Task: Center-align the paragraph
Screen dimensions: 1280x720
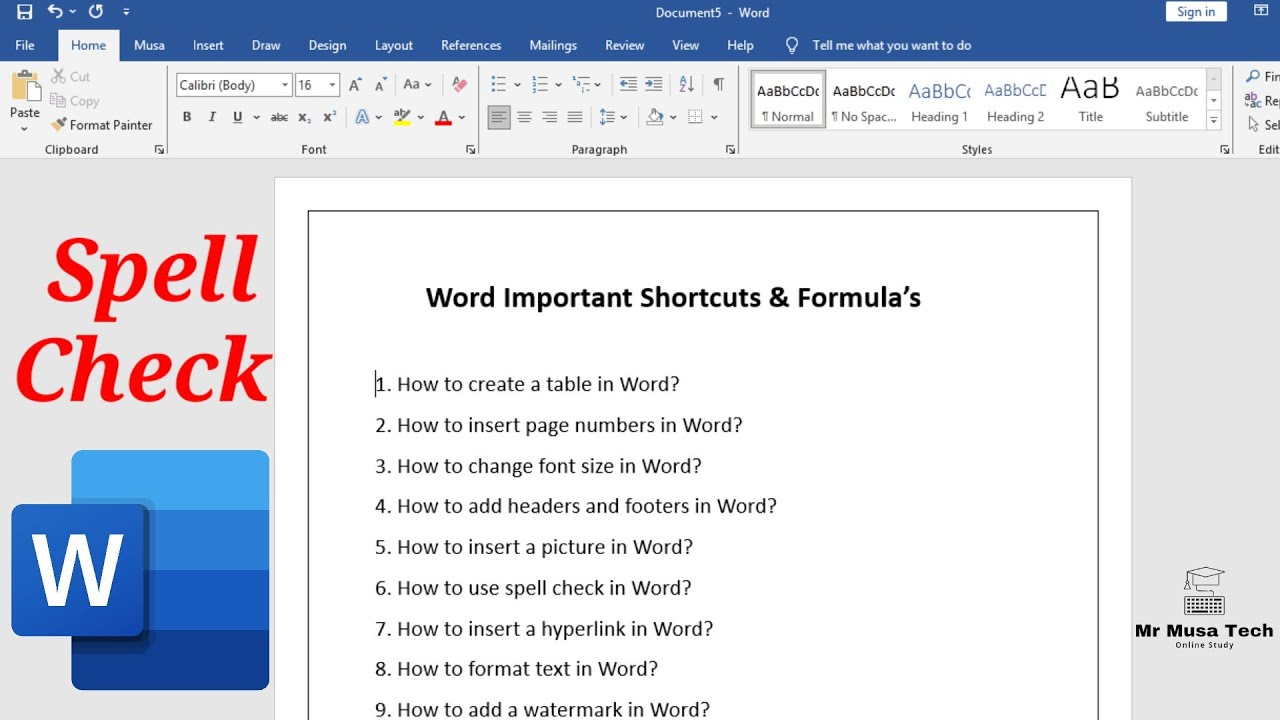Action: click(x=524, y=117)
